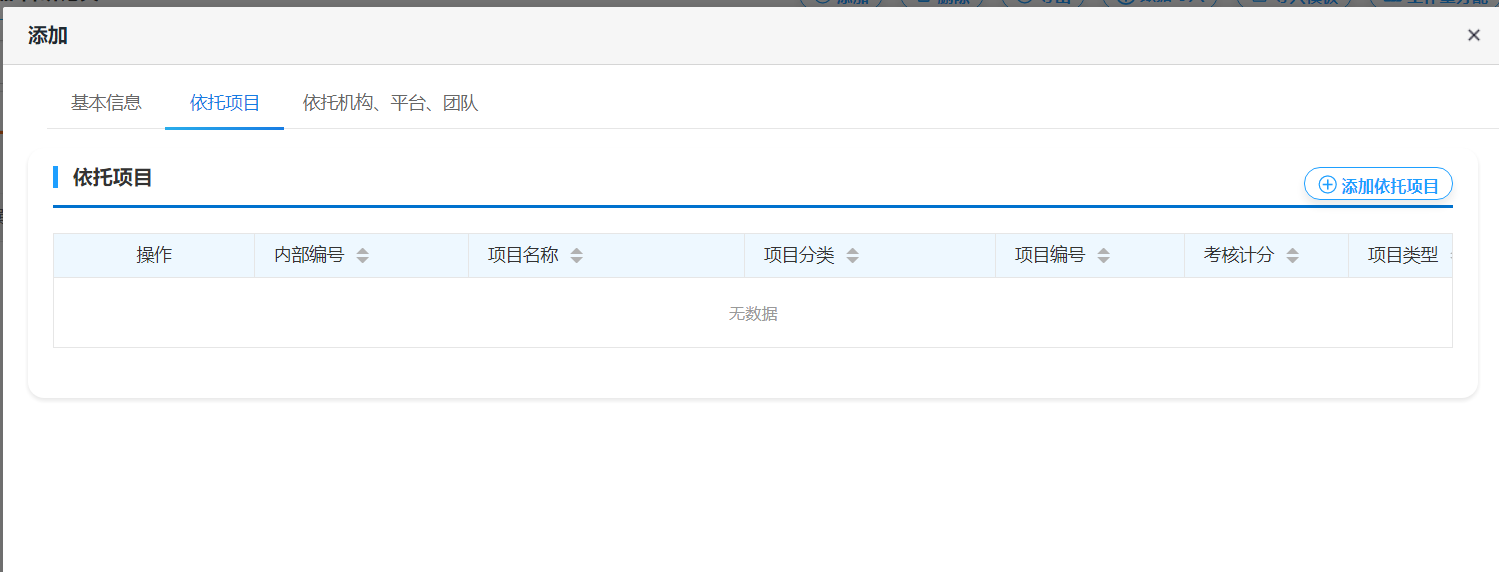
Task: Select the 项目名称 column header text
Action: tap(523, 256)
